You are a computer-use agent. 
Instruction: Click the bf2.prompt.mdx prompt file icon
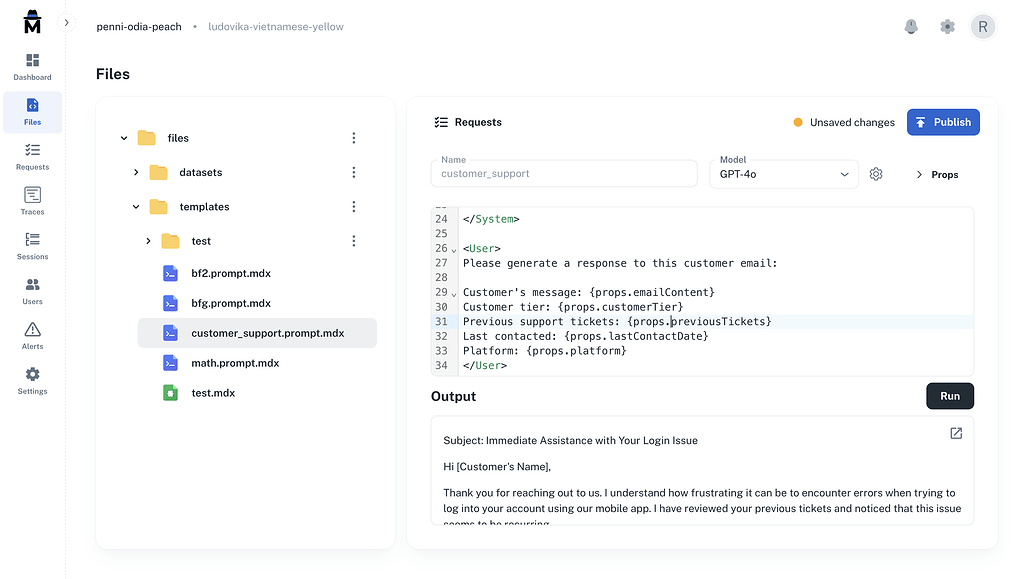[170, 273]
